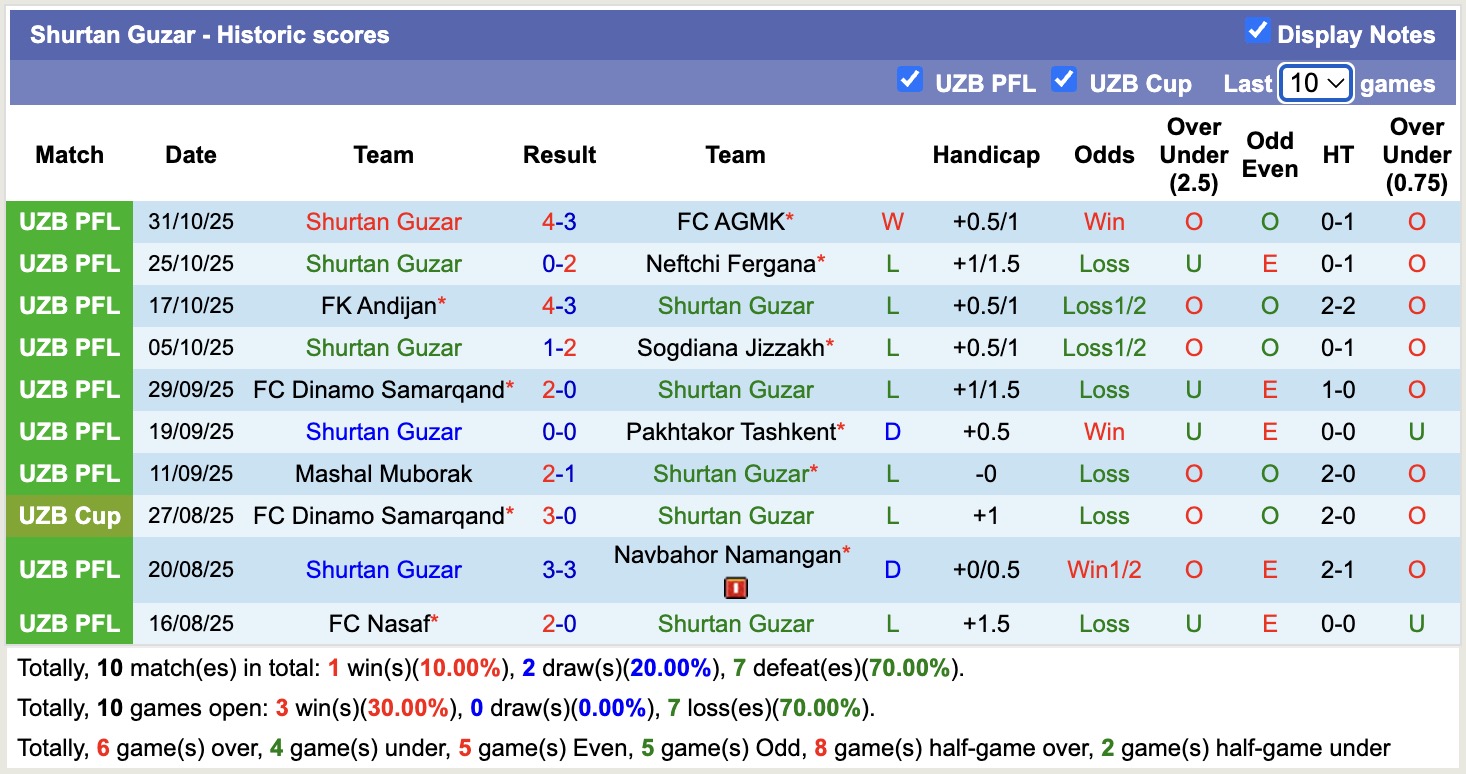1466x774 pixels.
Task: Click Navbahor Namangan team name
Action: click(726, 555)
